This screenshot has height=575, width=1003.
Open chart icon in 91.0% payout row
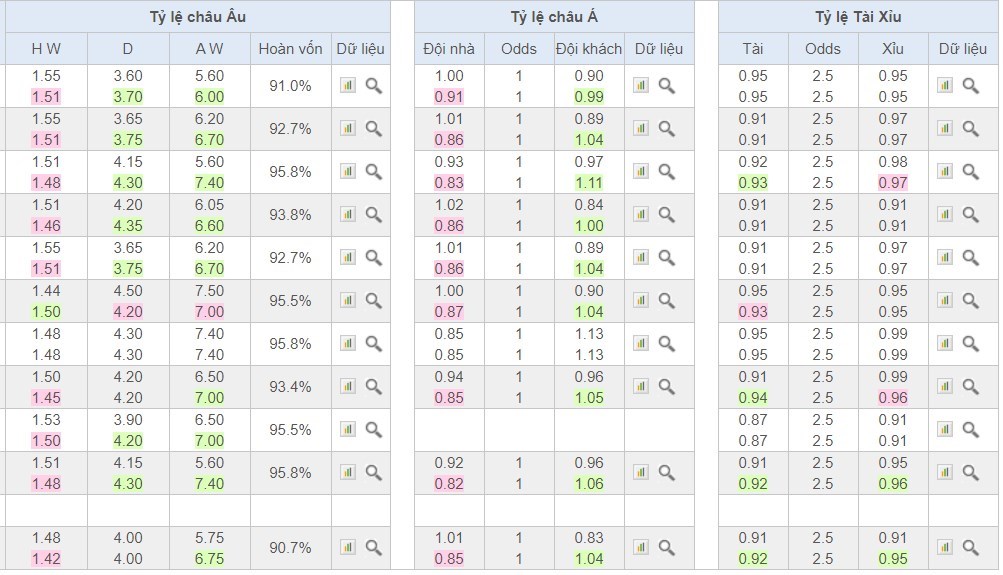[347, 85]
